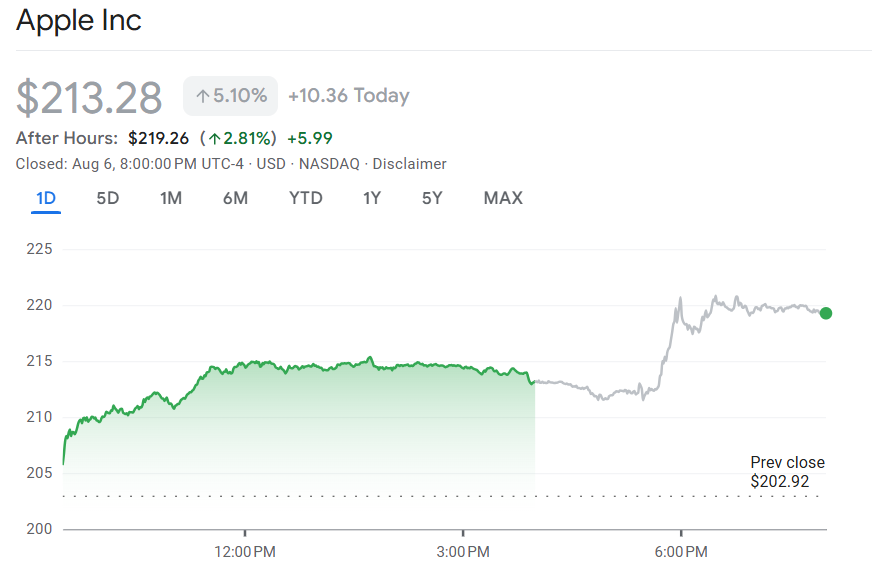This screenshot has width=872, height=580.
Task: Click the up arrow in the 5.10% badge
Action: click(203, 96)
